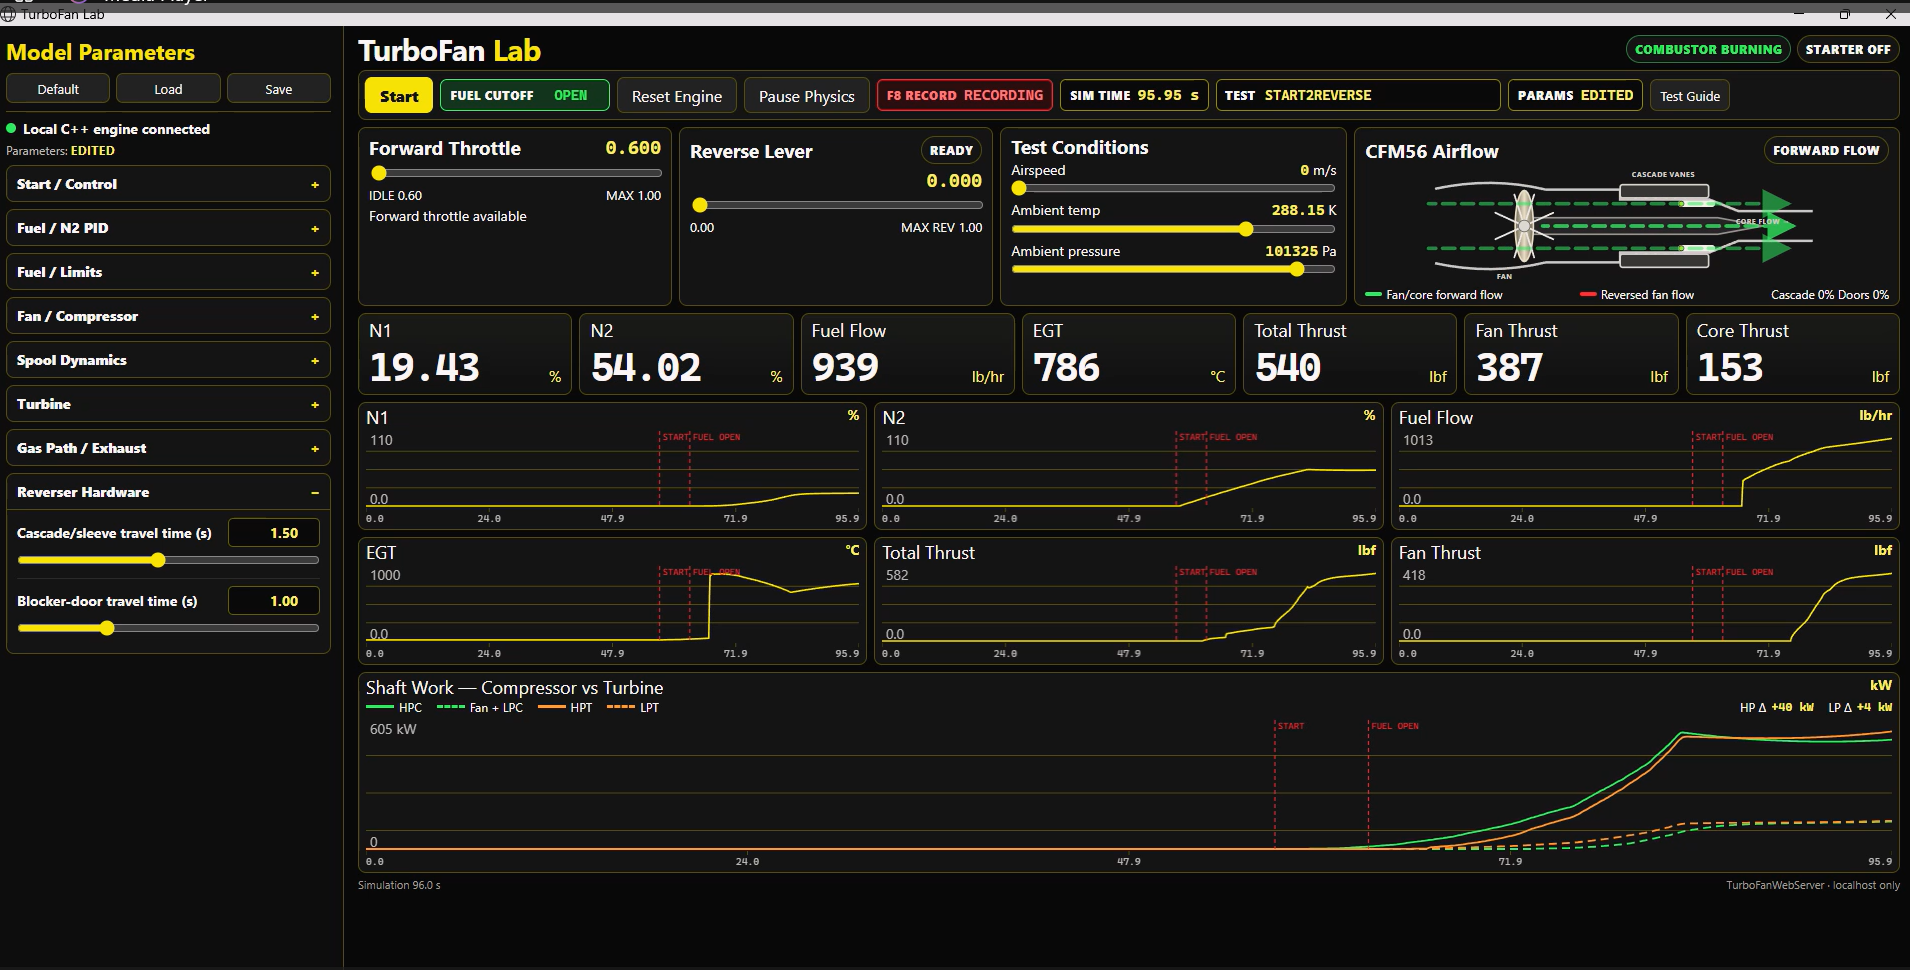1910x970 pixels.
Task: Expand the Fan / Compressor section
Action: point(168,316)
